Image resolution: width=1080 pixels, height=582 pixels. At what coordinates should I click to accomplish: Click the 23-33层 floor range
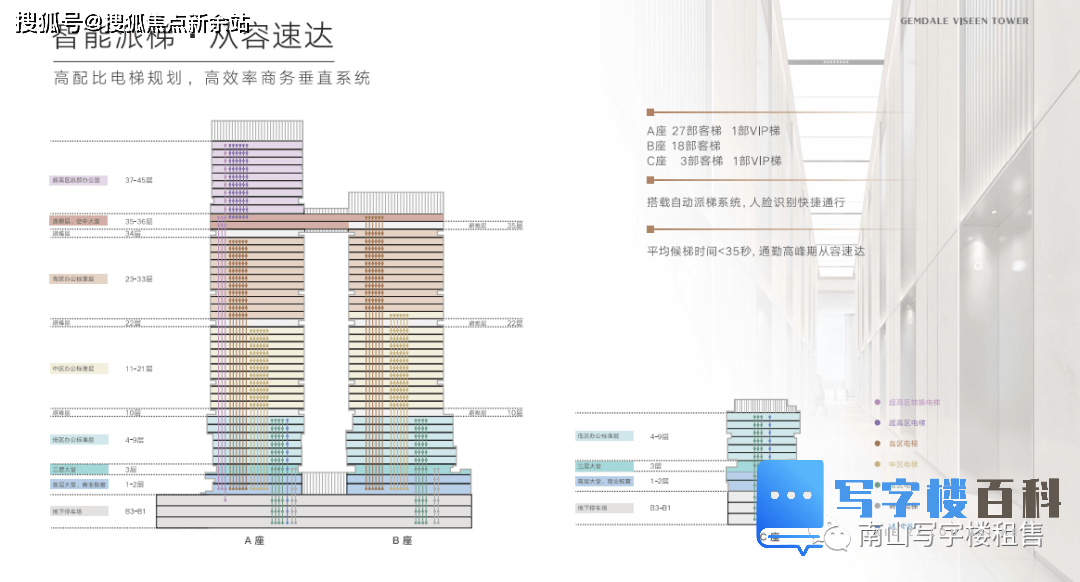click(138, 279)
